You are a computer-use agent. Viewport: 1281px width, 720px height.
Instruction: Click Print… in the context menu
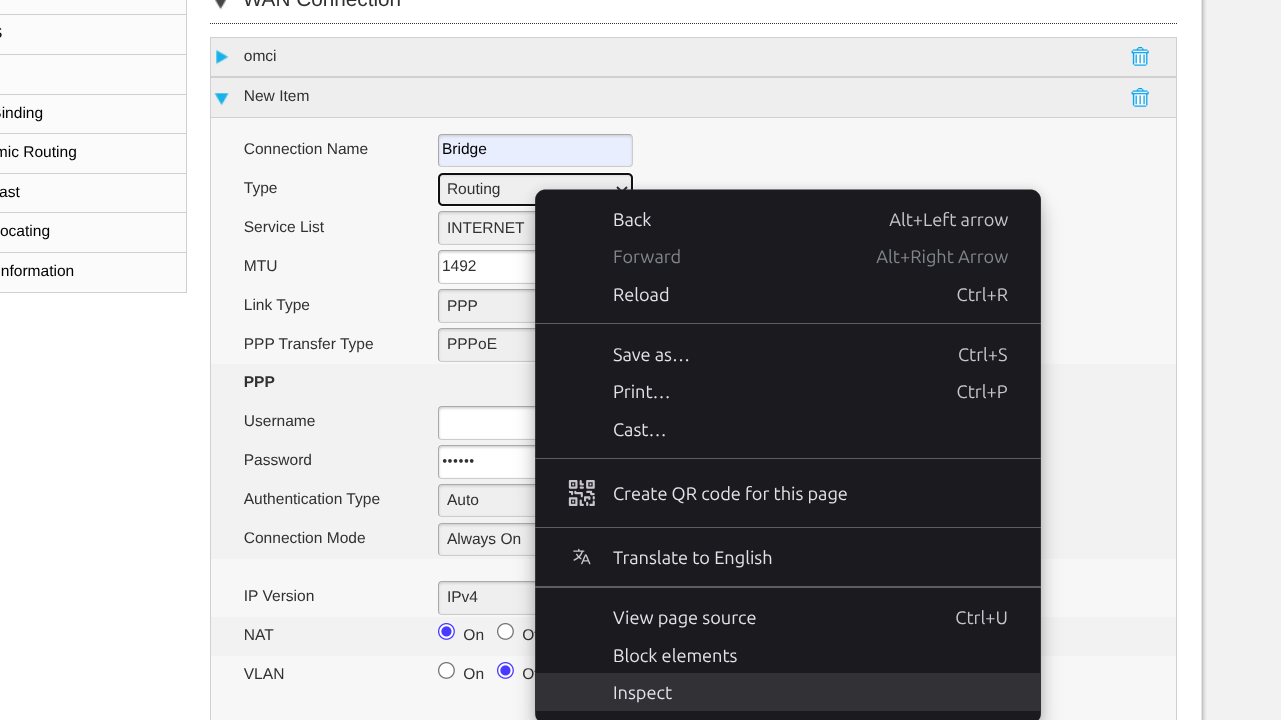pyautogui.click(x=641, y=392)
